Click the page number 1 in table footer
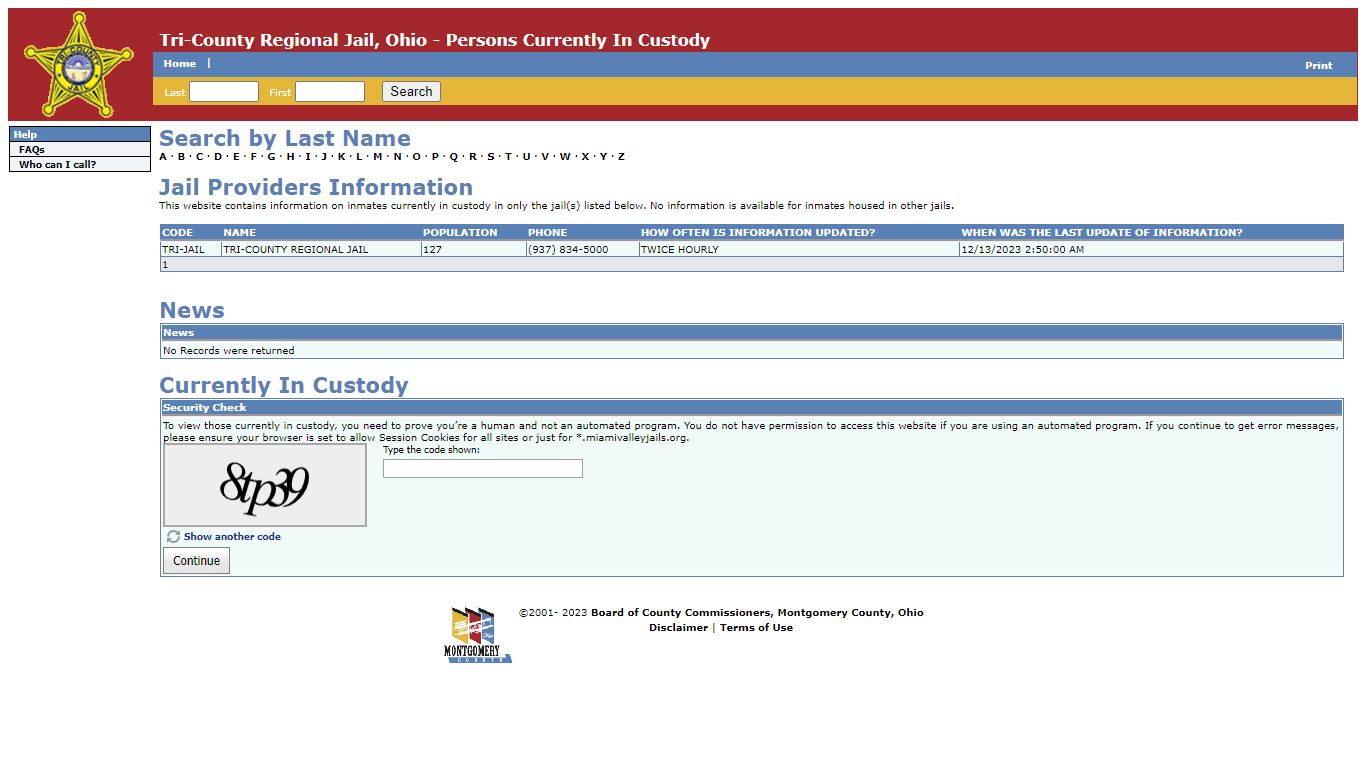The image size is (1366, 768). tap(165, 265)
